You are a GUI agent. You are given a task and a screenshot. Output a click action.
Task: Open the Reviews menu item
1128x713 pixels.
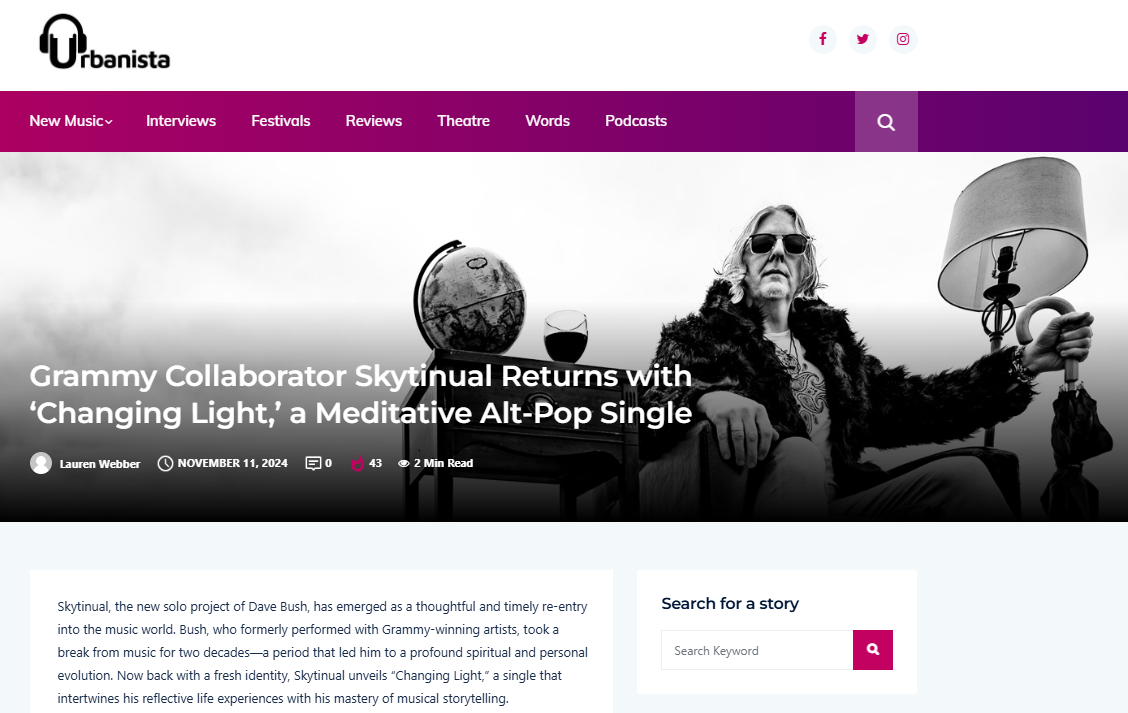pyautogui.click(x=373, y=121)
